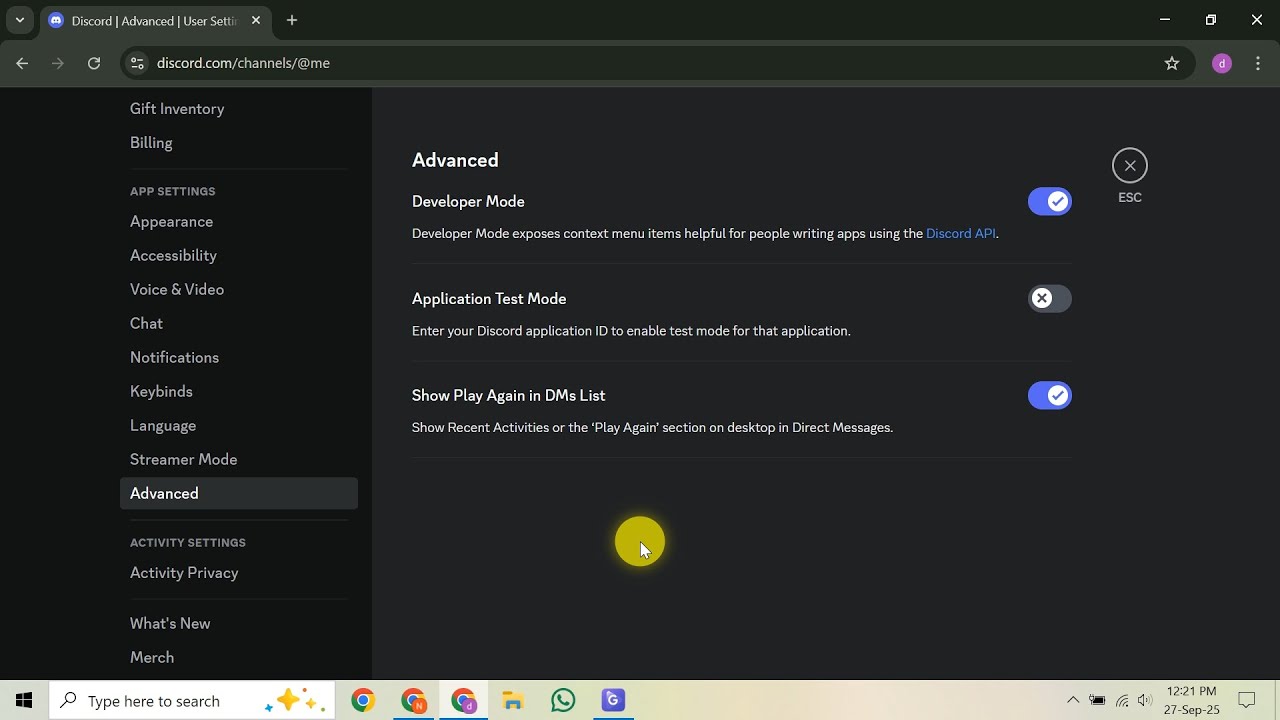
Task: Open the battery status tray icon
Action: (1097, 701)
